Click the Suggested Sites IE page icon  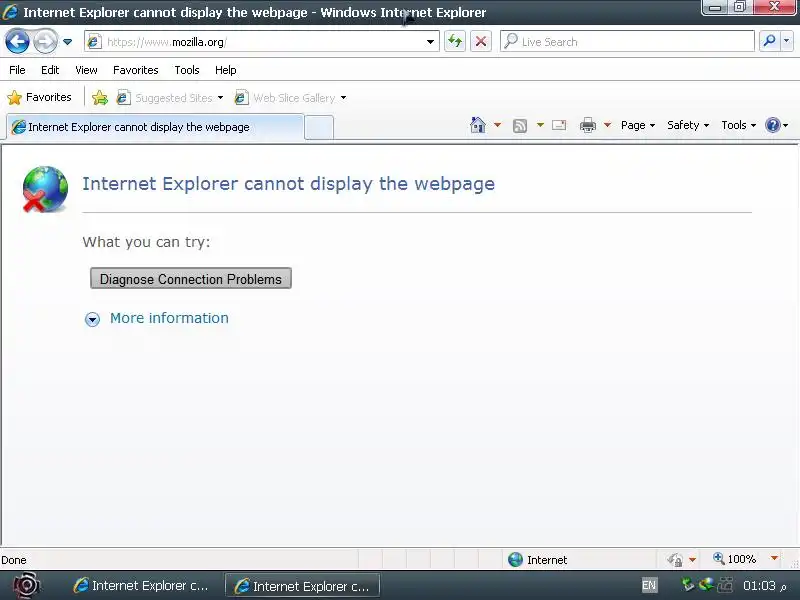[x=123, y=97]
